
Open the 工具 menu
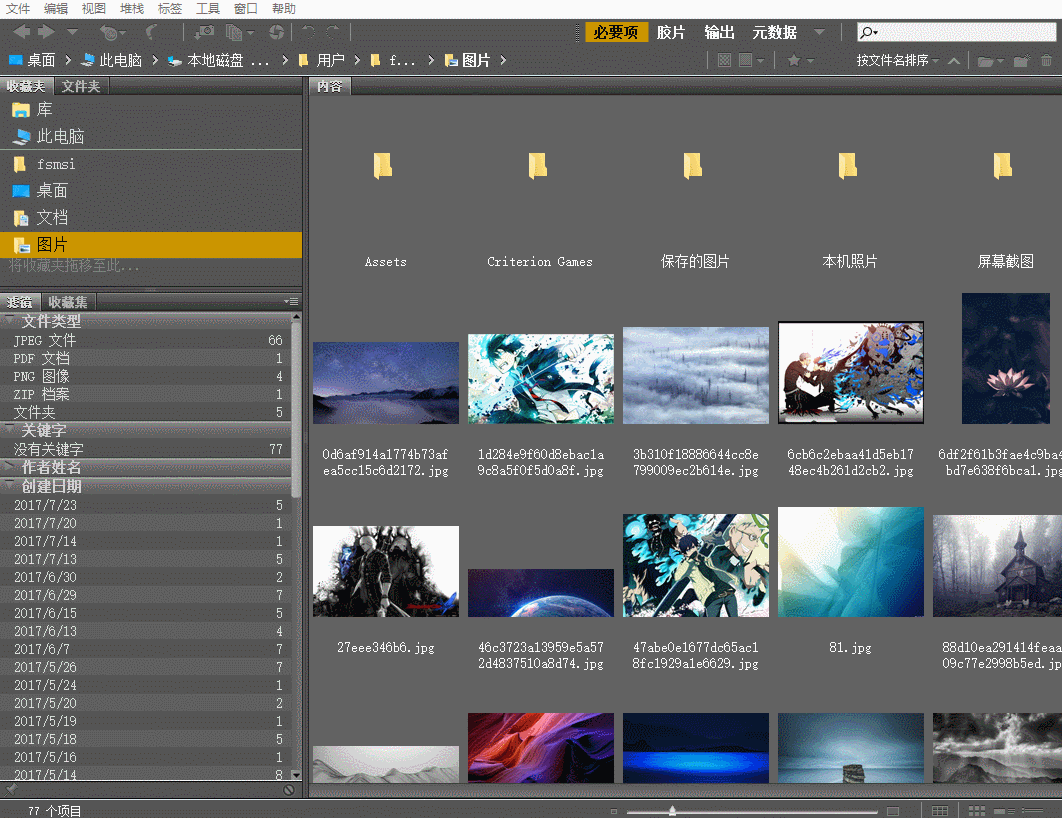point(208,8)
